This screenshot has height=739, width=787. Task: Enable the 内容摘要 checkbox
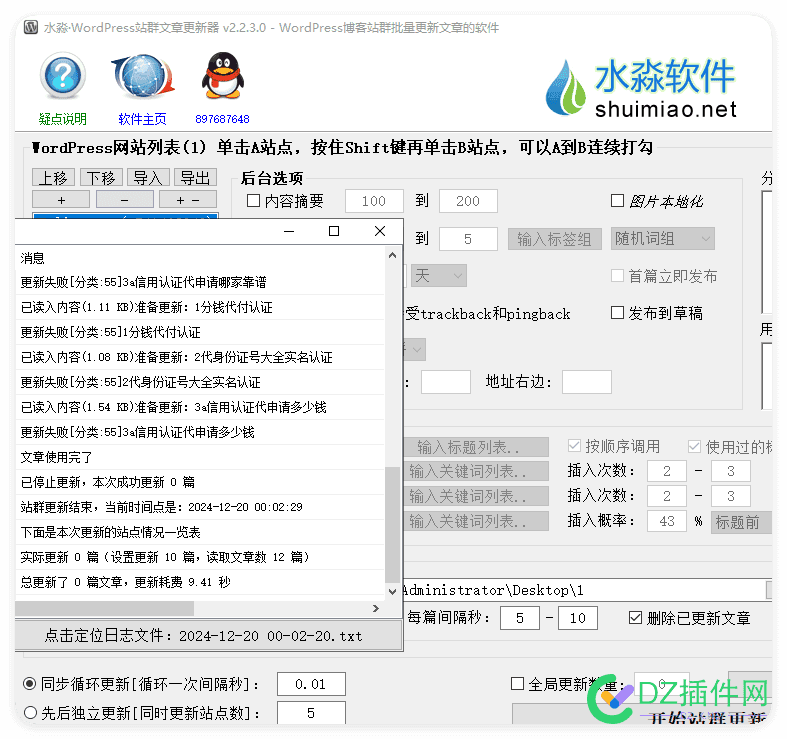pyautogui.click(x=253, y=201)
